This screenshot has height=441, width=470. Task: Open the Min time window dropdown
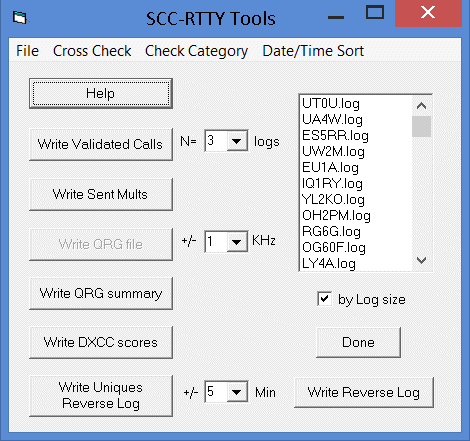click(237, 392)
